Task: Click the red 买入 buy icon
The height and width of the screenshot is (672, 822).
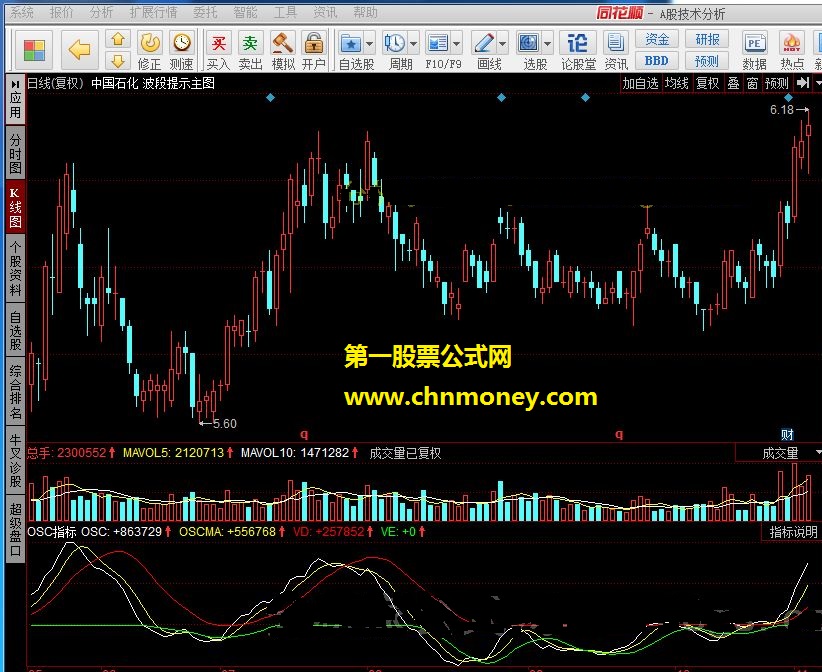Action: [219, 42]
